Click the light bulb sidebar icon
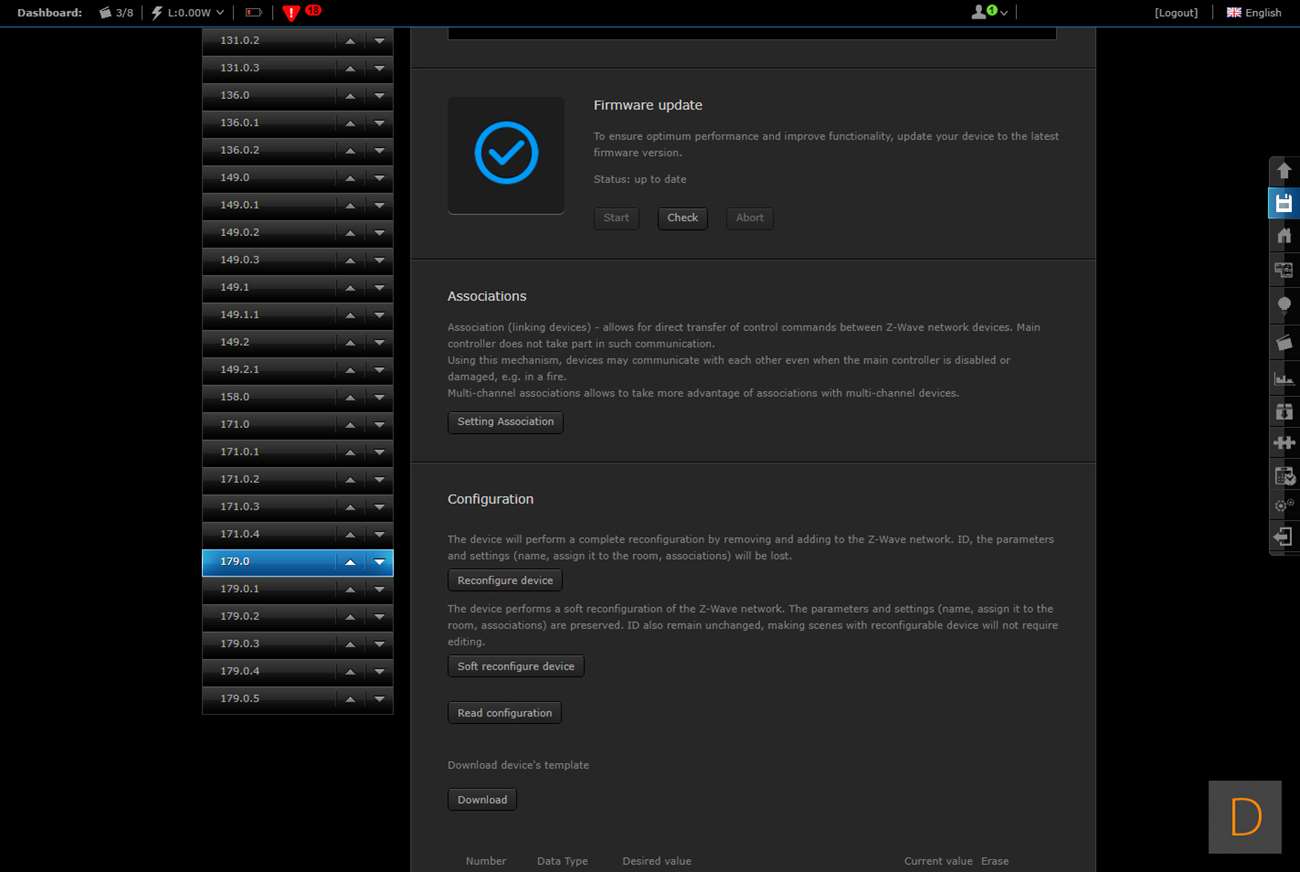1300x872 pixels. coord(1284,305)
